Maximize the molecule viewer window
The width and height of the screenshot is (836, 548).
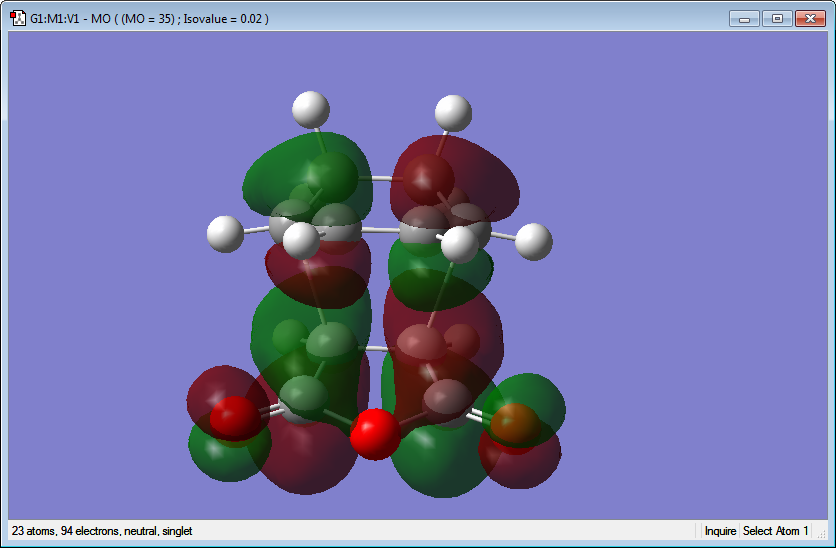coord(777,19)
